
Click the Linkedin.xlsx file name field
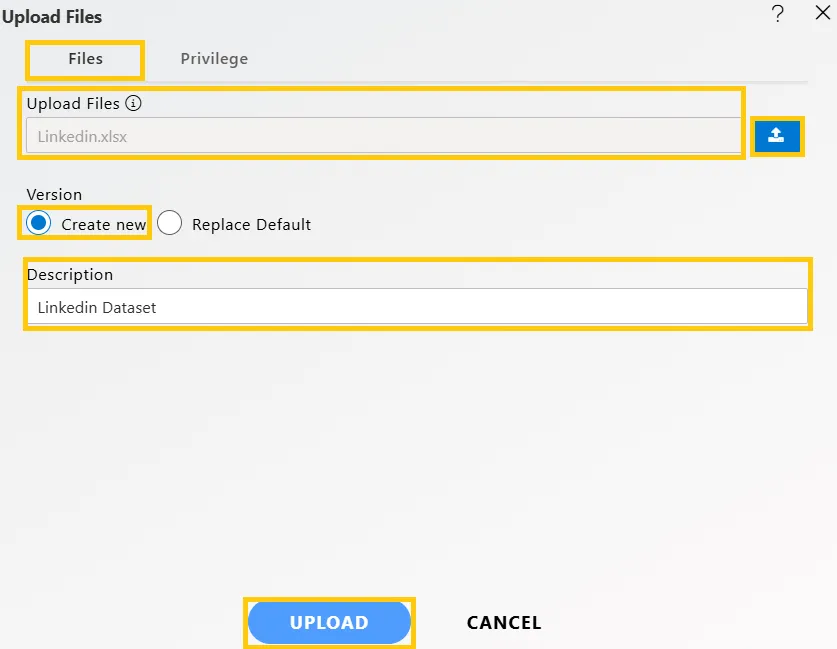coord(383,136)
